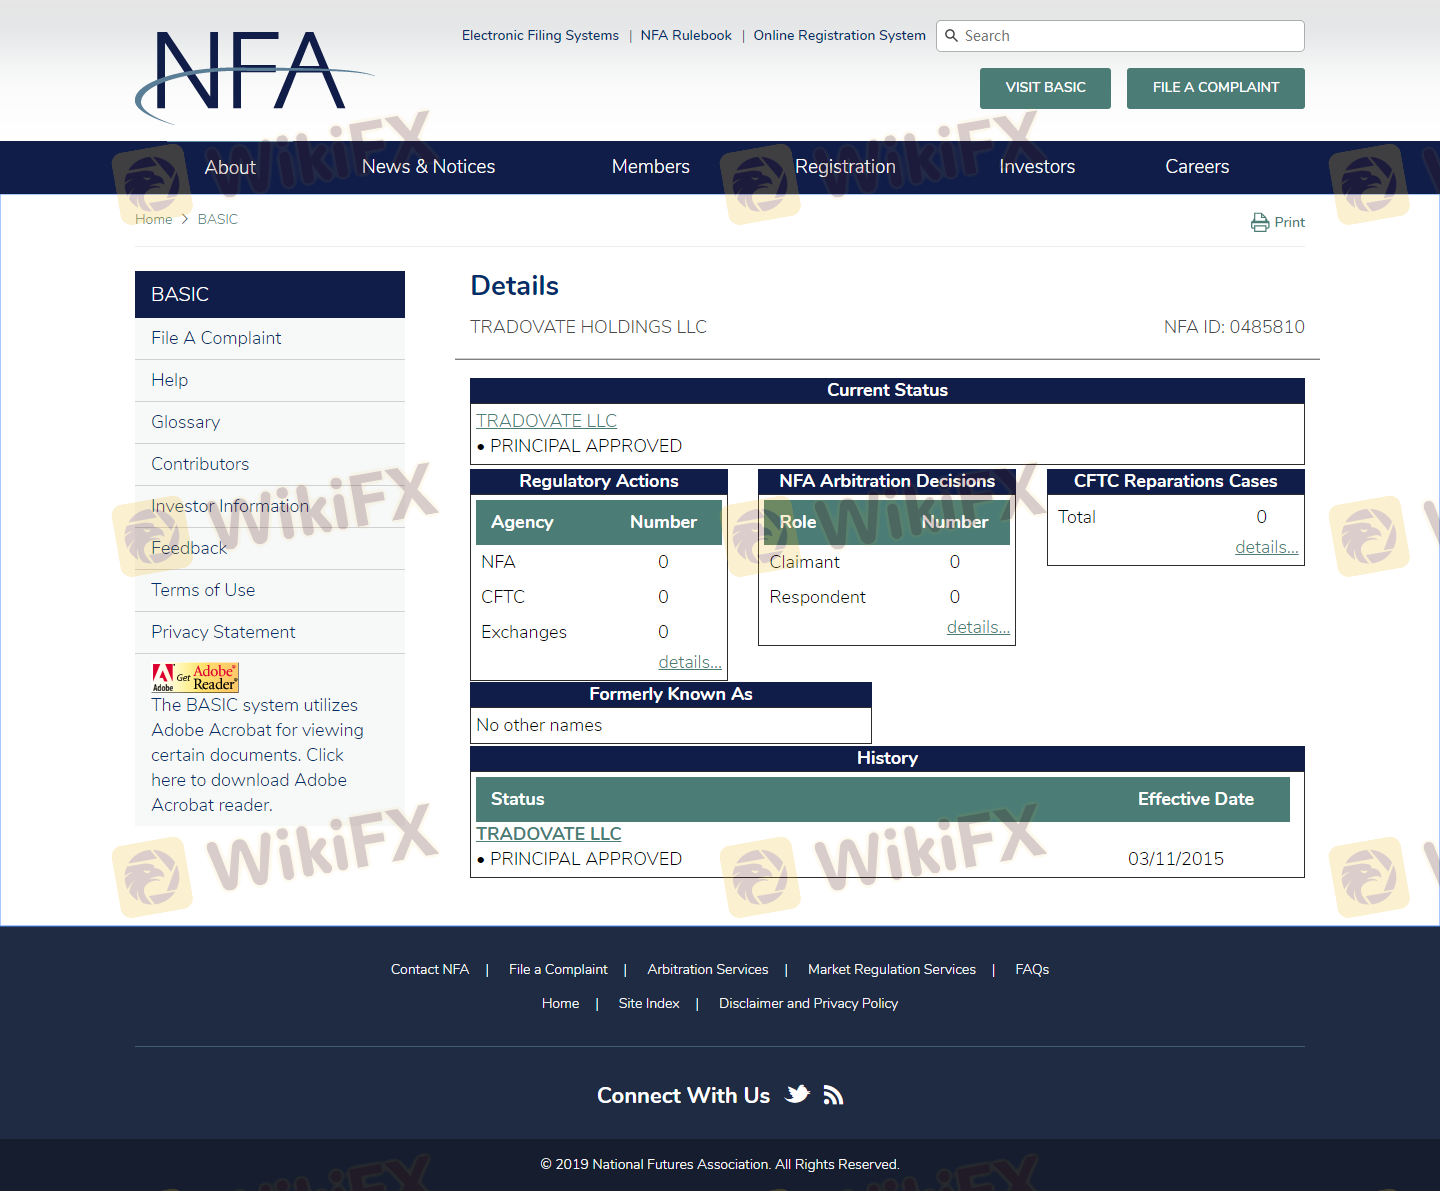
Task: Click the NFA logo
Action: click(x=250, y=74)
